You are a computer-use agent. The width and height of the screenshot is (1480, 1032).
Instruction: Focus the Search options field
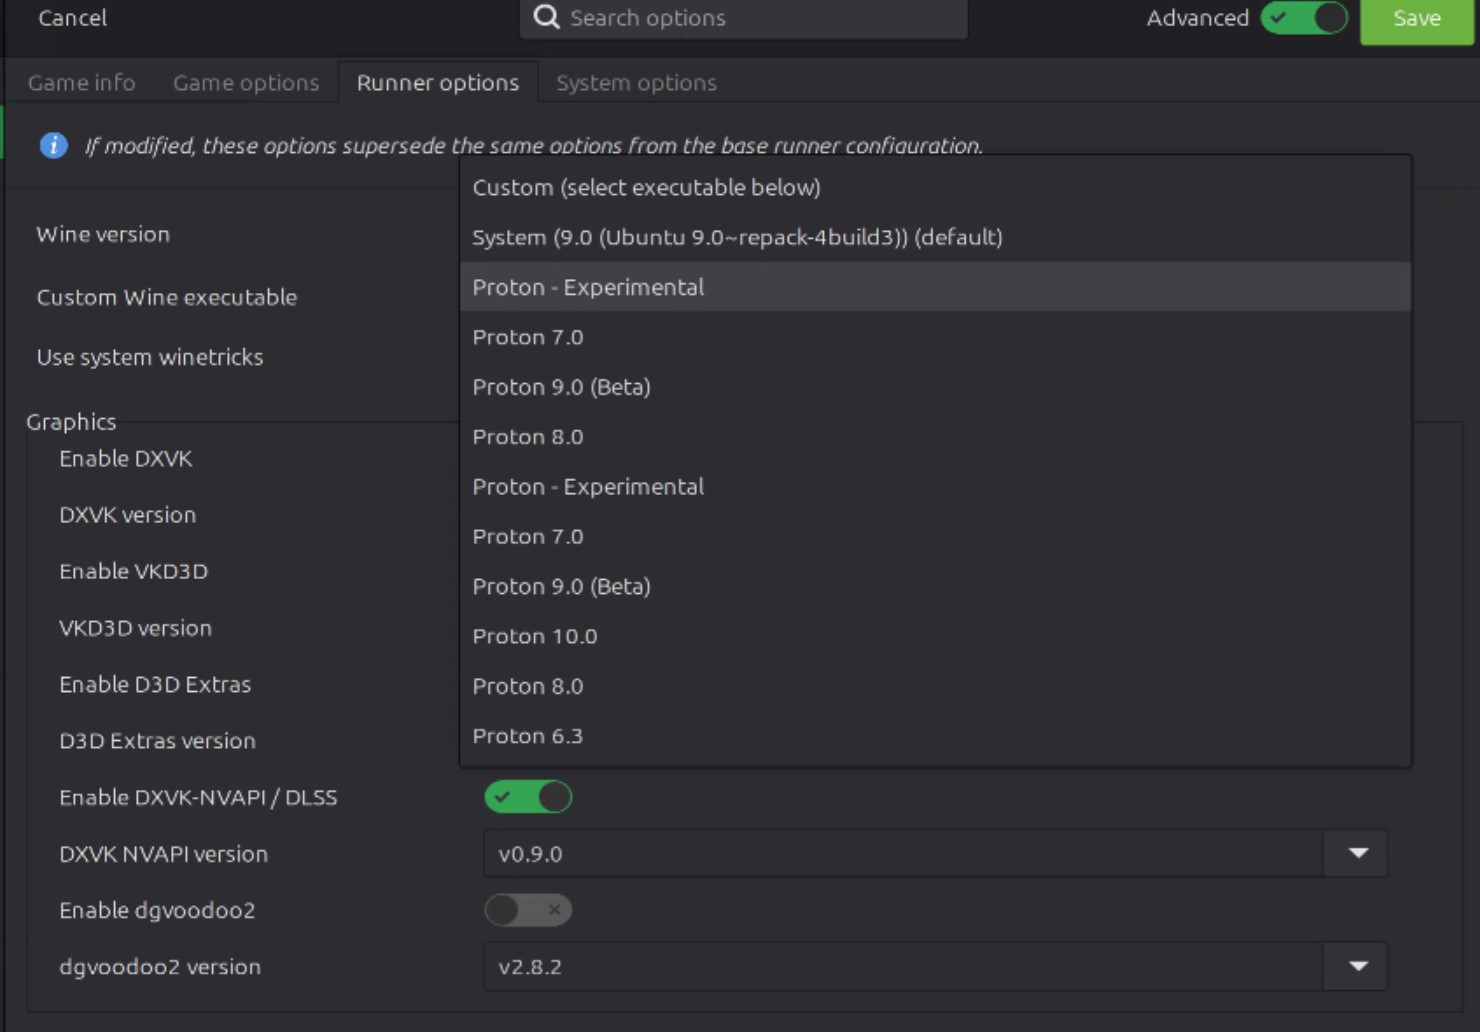click(744, 18)
